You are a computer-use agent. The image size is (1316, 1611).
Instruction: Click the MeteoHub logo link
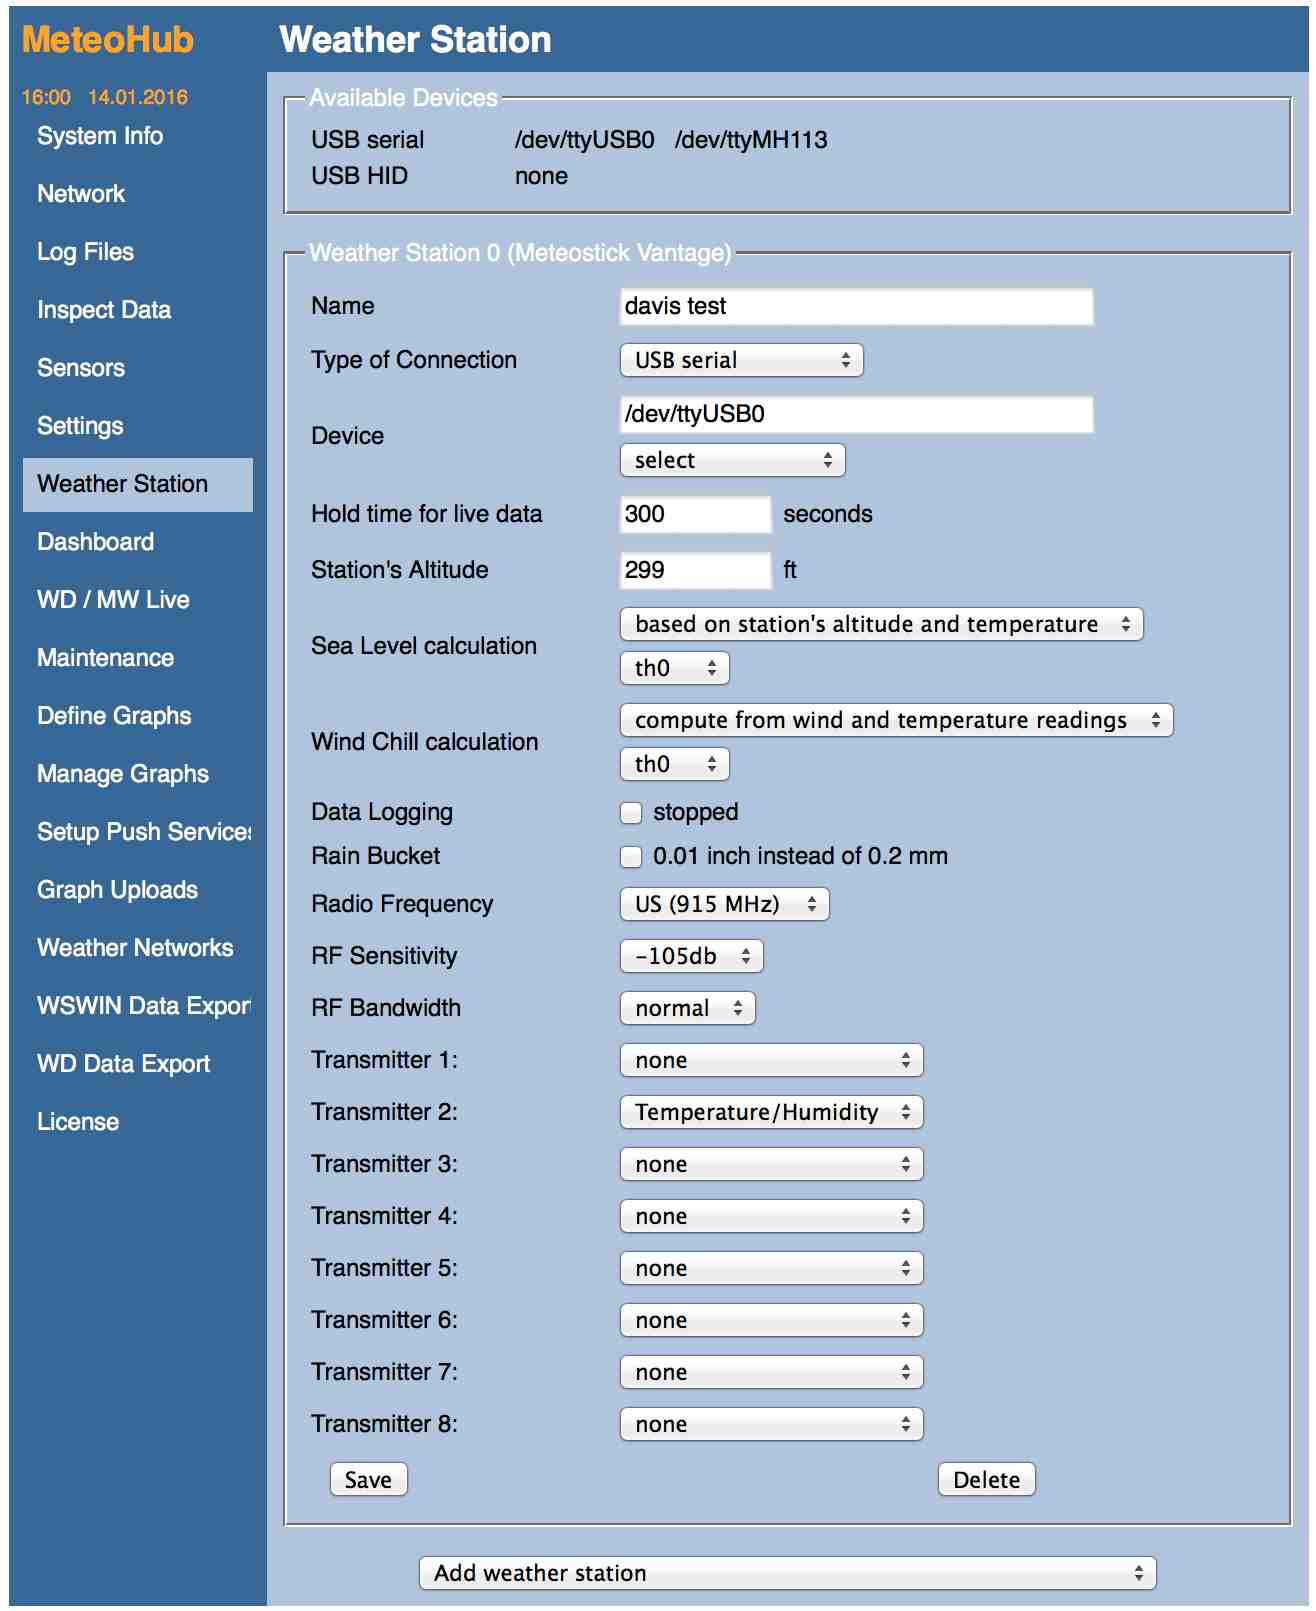click(108, 40)
